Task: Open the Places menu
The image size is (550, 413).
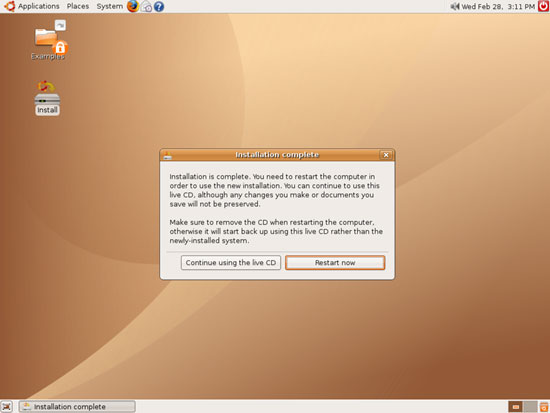Action: [78, 6]
